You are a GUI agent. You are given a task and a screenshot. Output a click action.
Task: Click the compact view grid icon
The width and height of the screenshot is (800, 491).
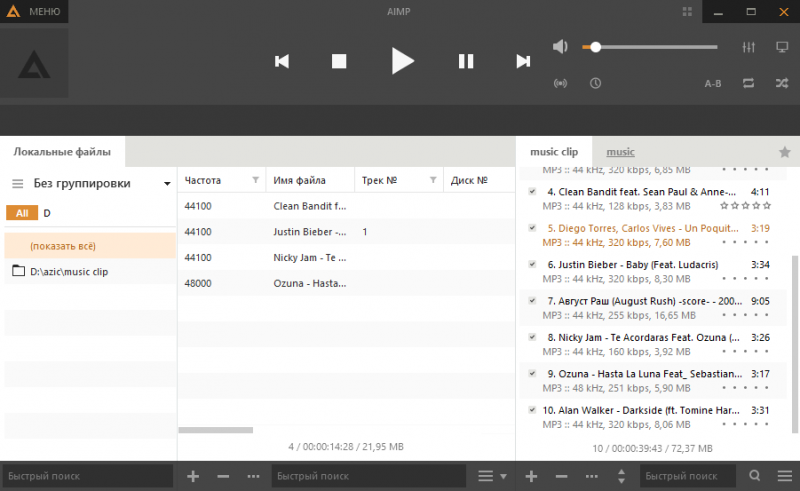coord(687,11)
